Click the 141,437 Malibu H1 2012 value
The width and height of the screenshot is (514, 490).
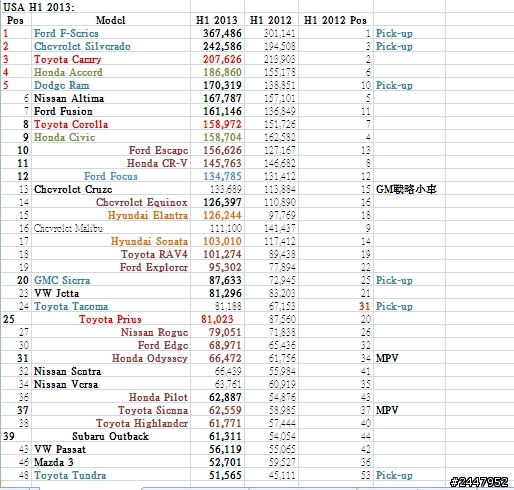pos(279,228)
